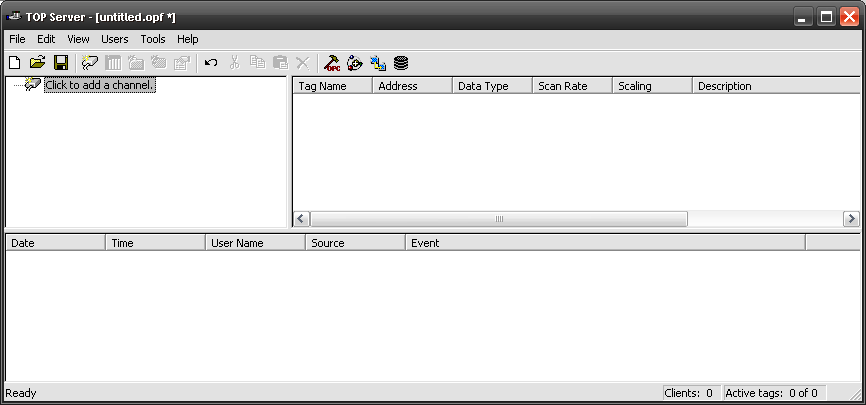Launch OPC Quick Client hammer icon

(x=332, y=62)
